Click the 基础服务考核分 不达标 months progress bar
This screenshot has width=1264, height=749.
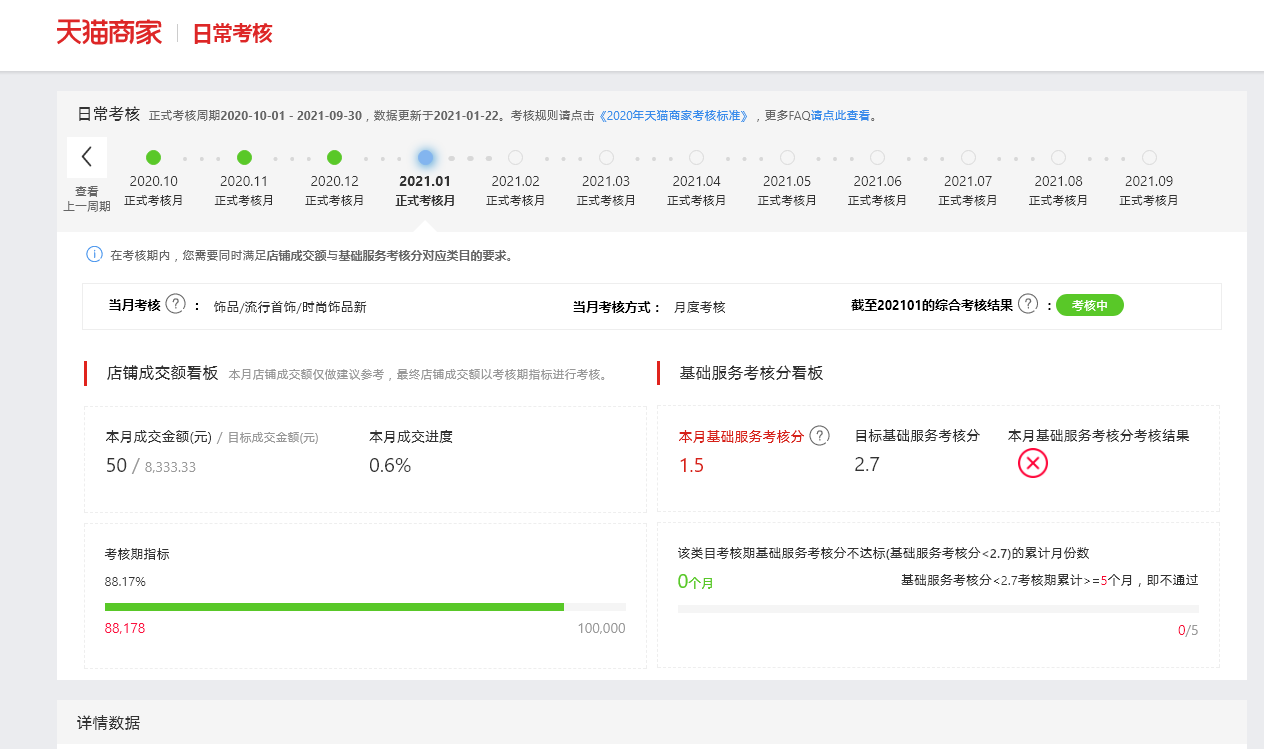point(938,608)
